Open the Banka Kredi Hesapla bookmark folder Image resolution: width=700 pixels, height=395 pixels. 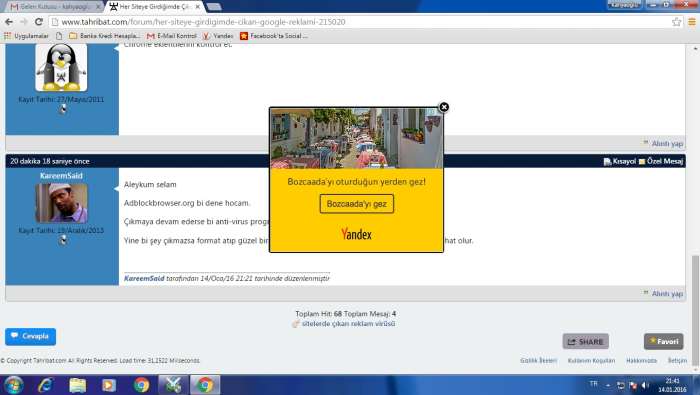(104, 36)
